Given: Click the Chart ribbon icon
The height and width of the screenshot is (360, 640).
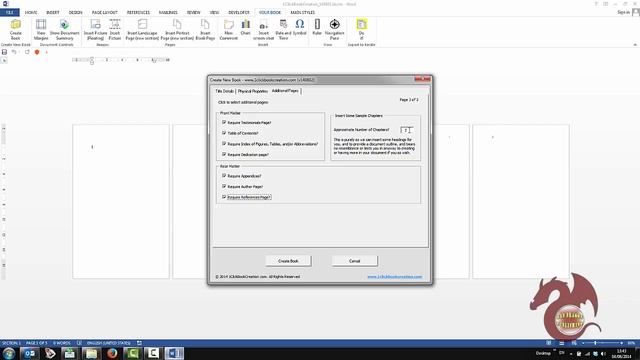Looking at the screenshot, I should coord(245,27).
